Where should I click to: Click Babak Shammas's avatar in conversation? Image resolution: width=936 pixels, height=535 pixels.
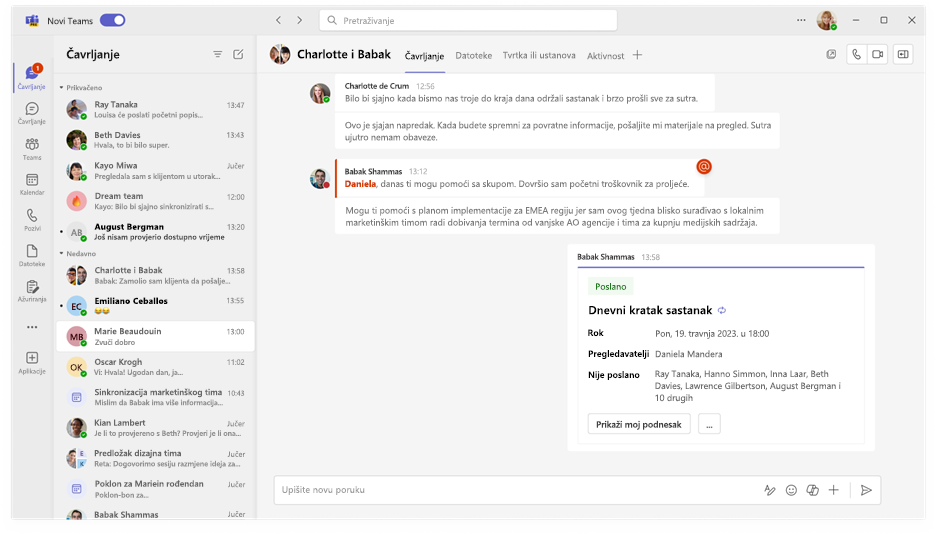(320, 179)
